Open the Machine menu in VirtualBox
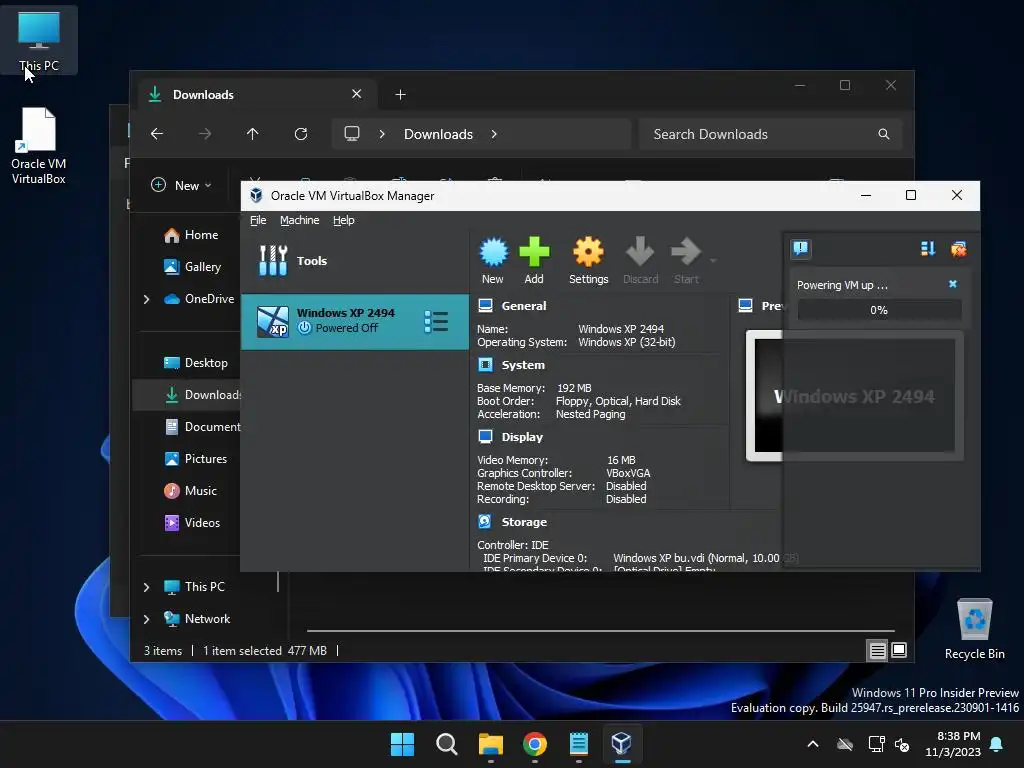Screen dimensions: 1024x768 coord(300,220)
